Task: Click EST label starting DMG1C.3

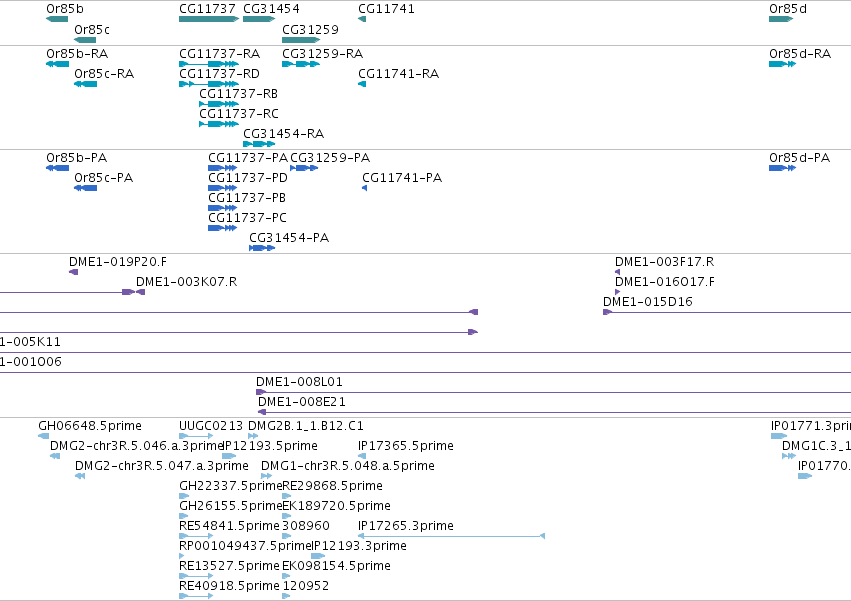Action: coord(816,446)
